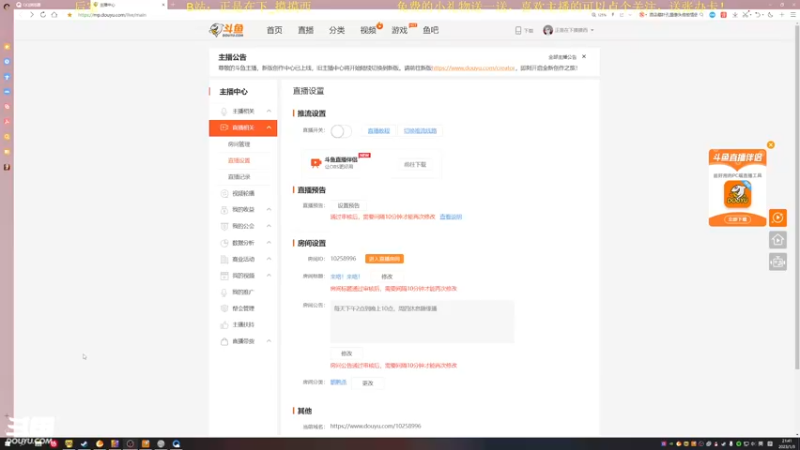
Task: Click the 直播带货 shopping bag icon
Action: [224, 341]
